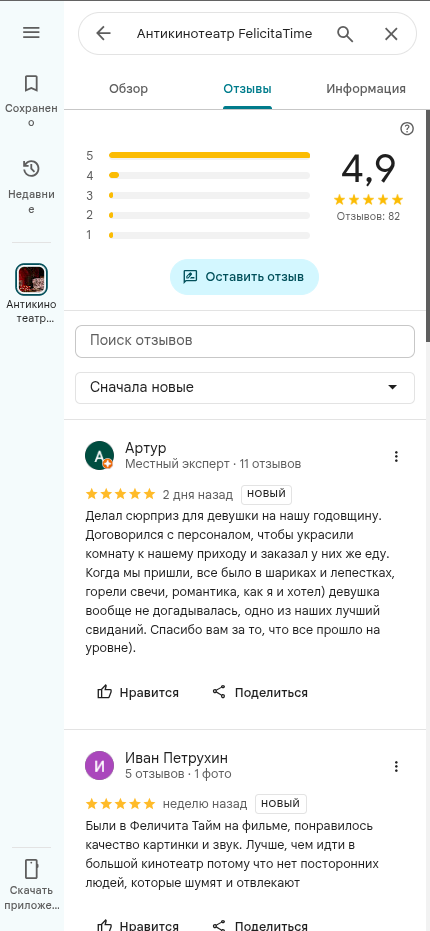Filter reviews by the 3-star bar
The image size is (430, 931).
pos(209,195)
